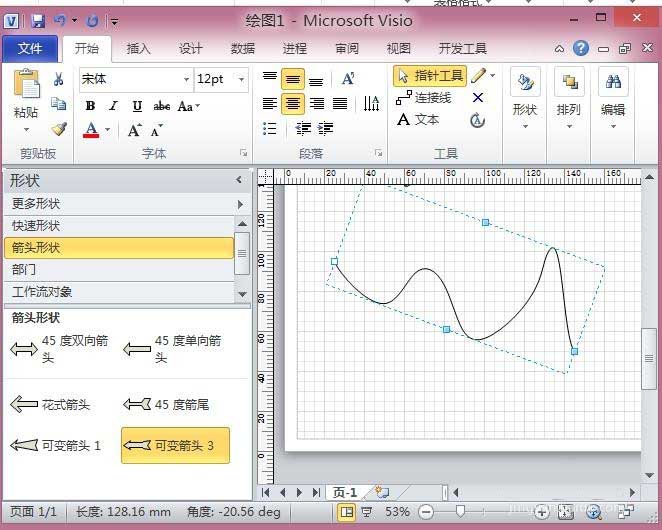
Task: Select the Format Painter brush icon
Action: (x=59, y=128)
